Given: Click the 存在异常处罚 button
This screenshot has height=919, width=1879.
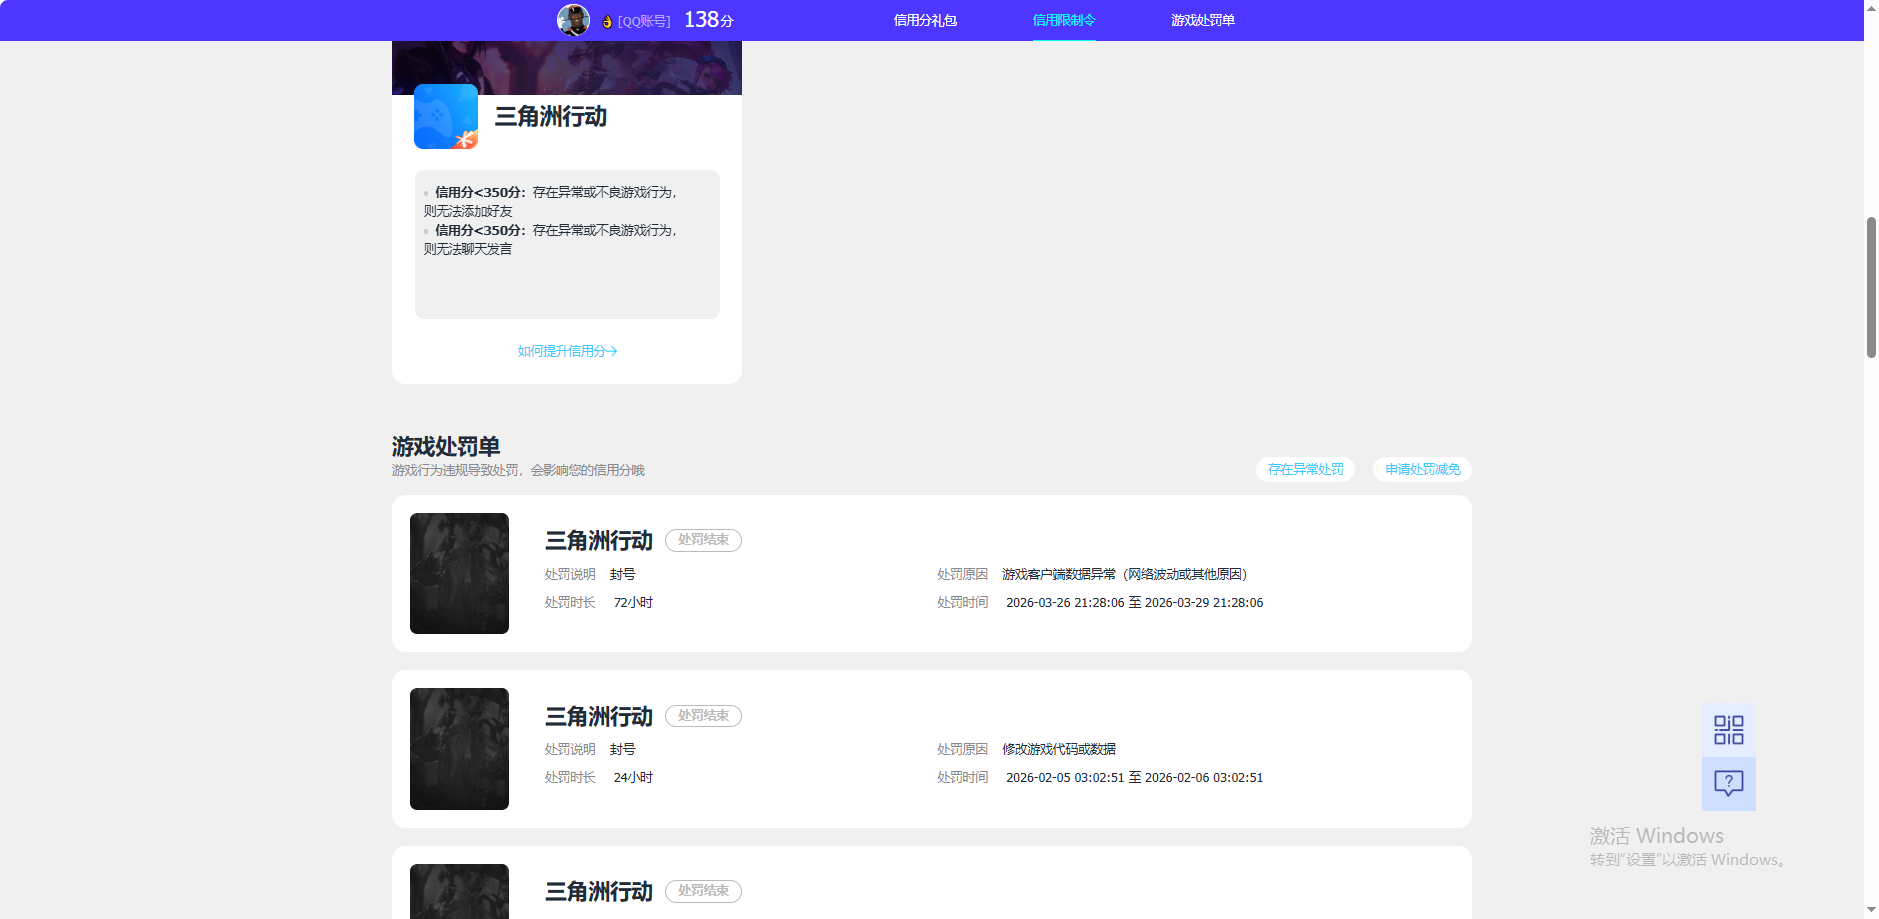Looking at the screenshot, I should (1306, 469).
